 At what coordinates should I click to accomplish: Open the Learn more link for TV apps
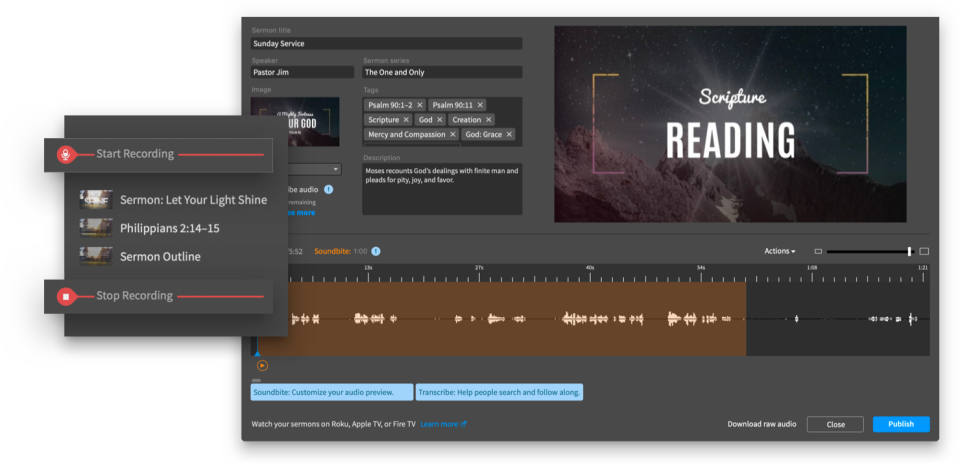(443, 424)
